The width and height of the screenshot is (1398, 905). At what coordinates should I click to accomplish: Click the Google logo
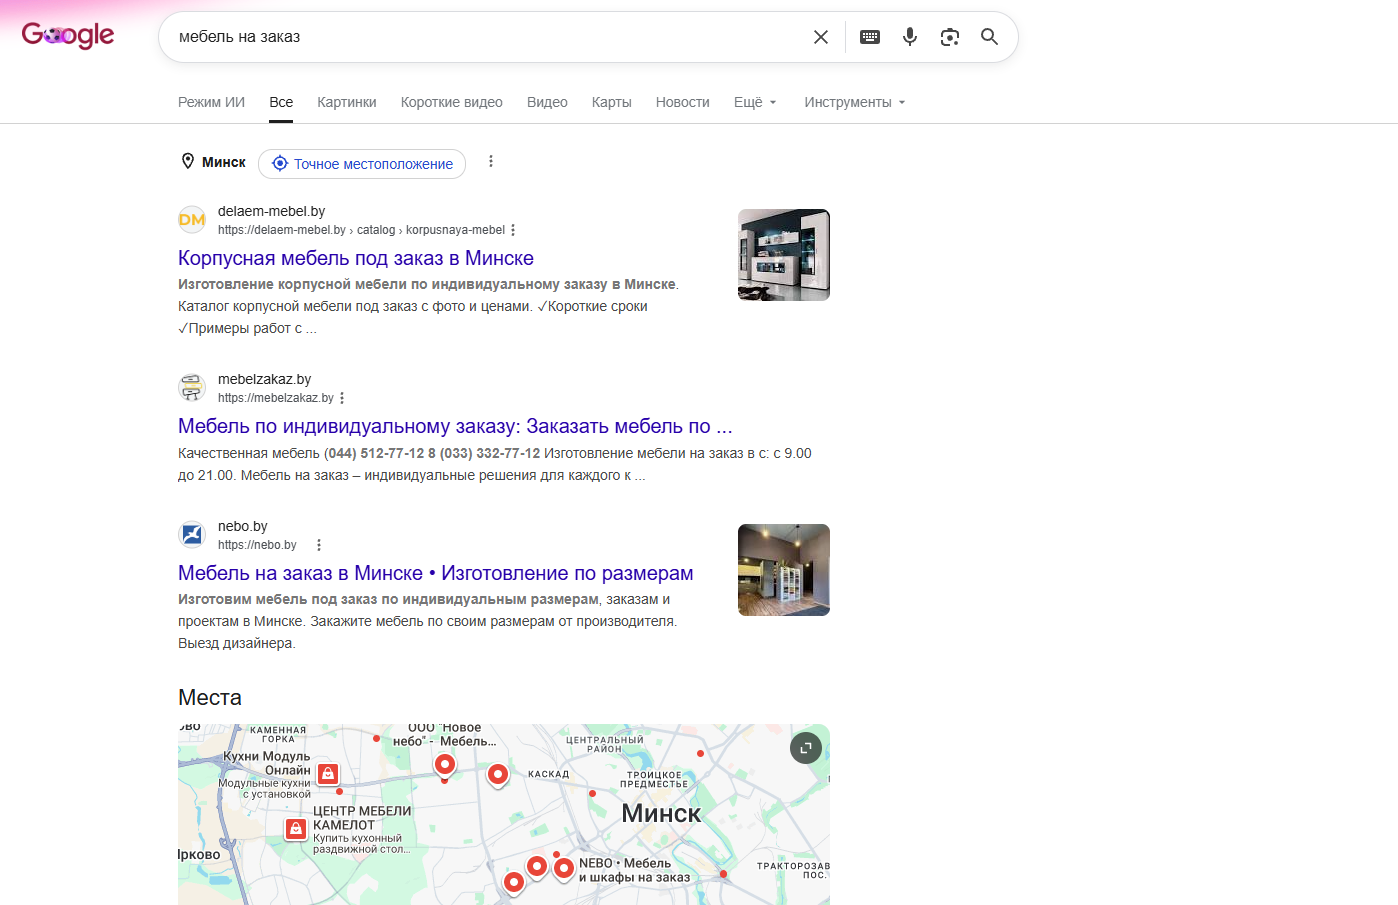pyautogui.click(x=68, y=36)
